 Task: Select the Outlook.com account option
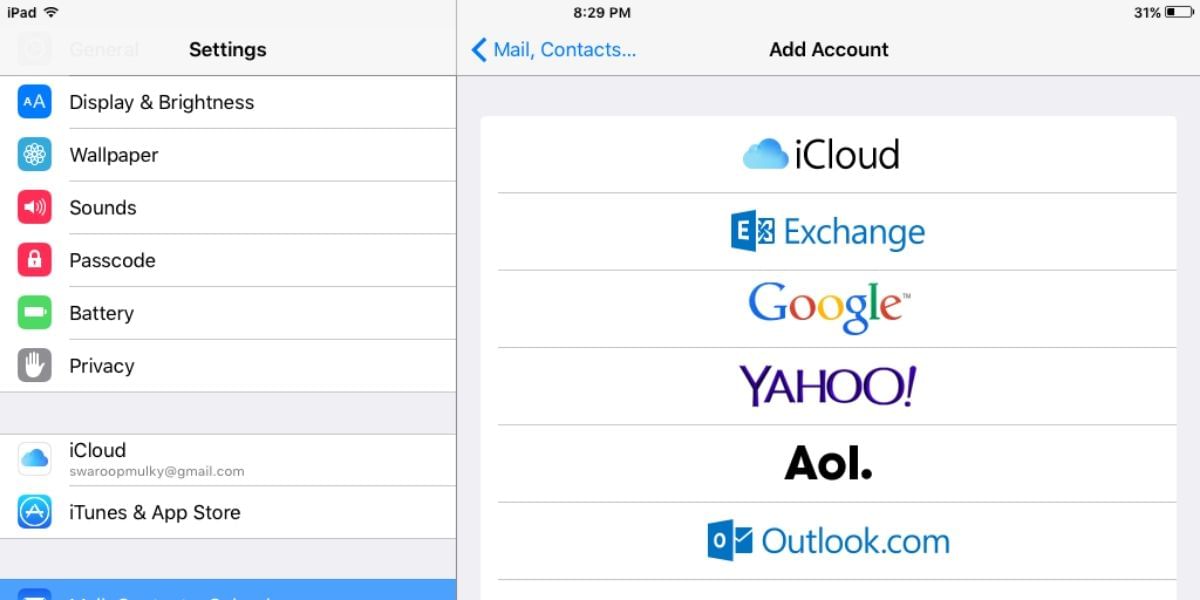pos(828,541)
